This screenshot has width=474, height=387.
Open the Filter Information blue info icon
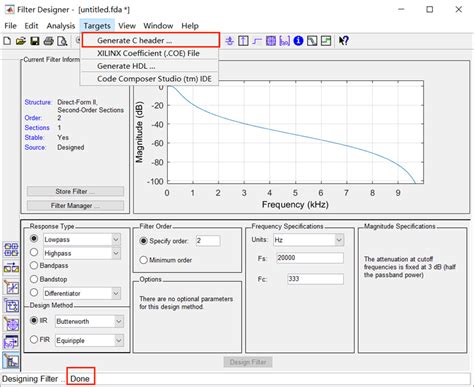pyautogui.click(x=298, y=41)
